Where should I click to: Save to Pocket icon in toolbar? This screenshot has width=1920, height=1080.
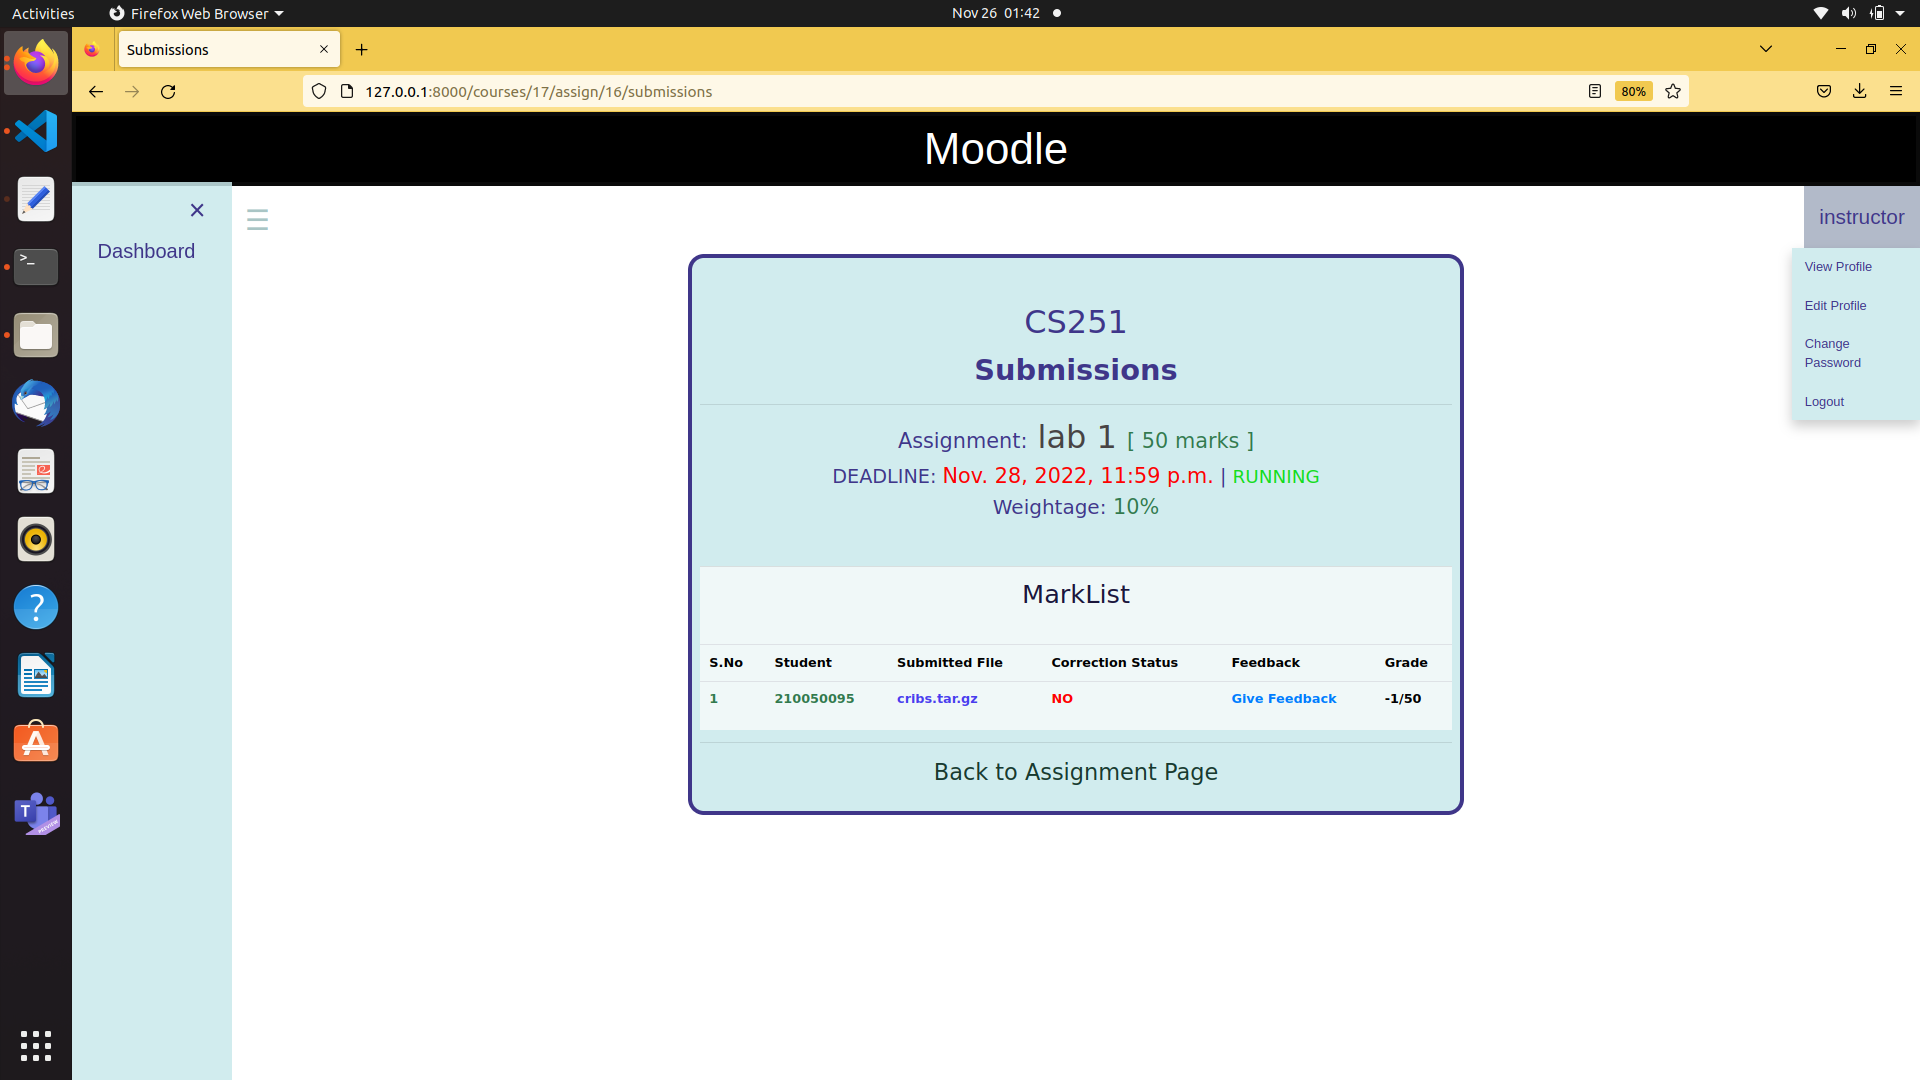tap(1824, 91)
